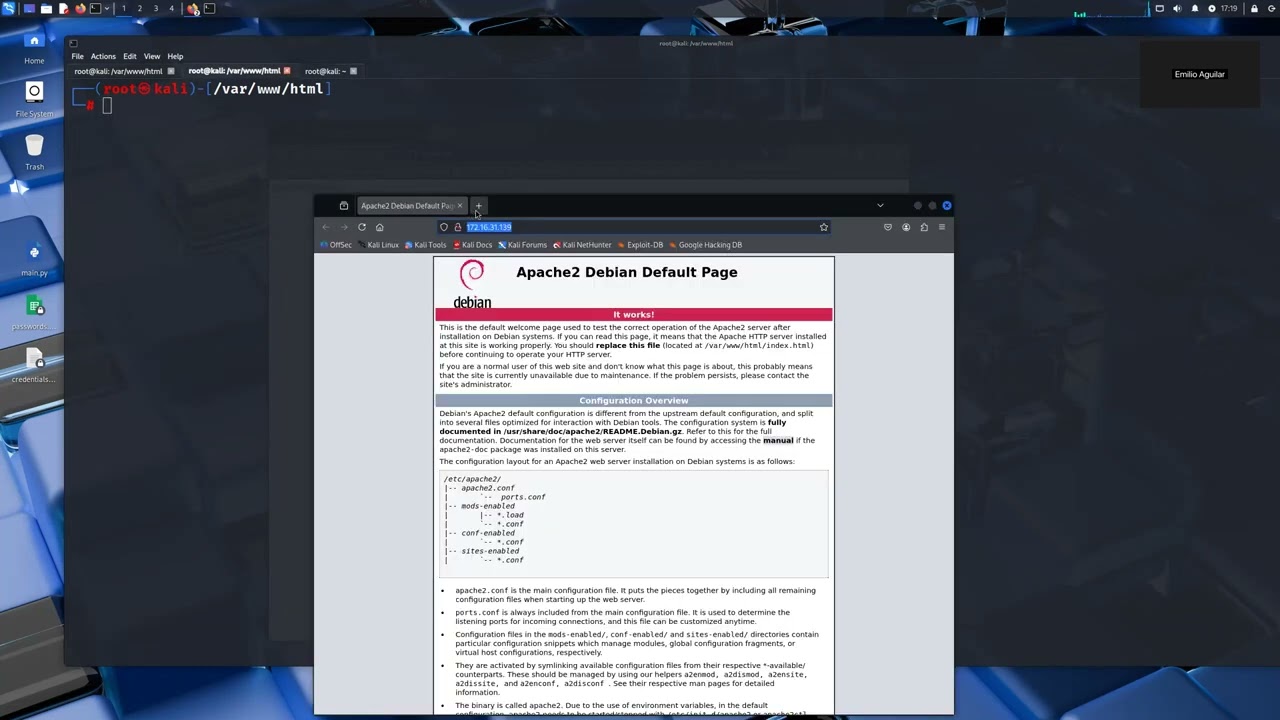Click the display settings tray icon
Screen dimensions: 1280x720
click(1160, 8)
